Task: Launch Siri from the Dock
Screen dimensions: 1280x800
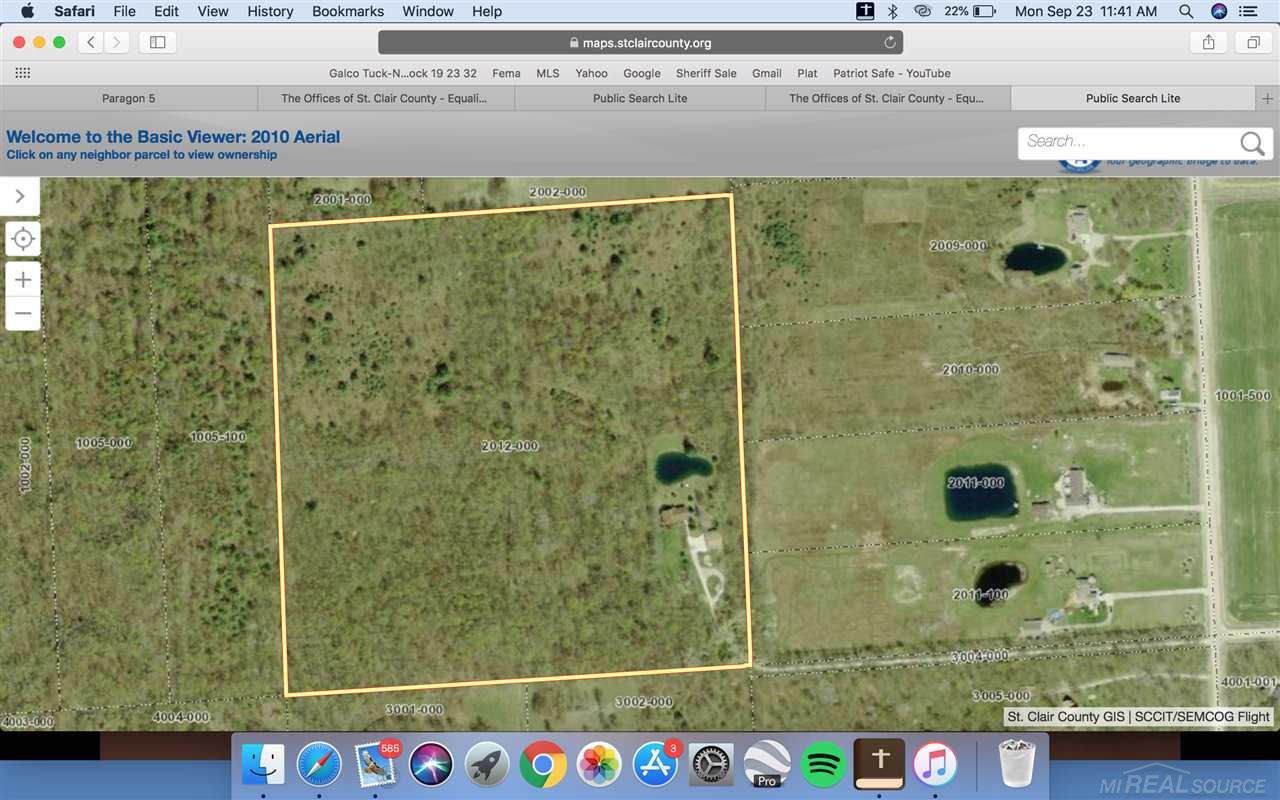Action: pos(431,765)
